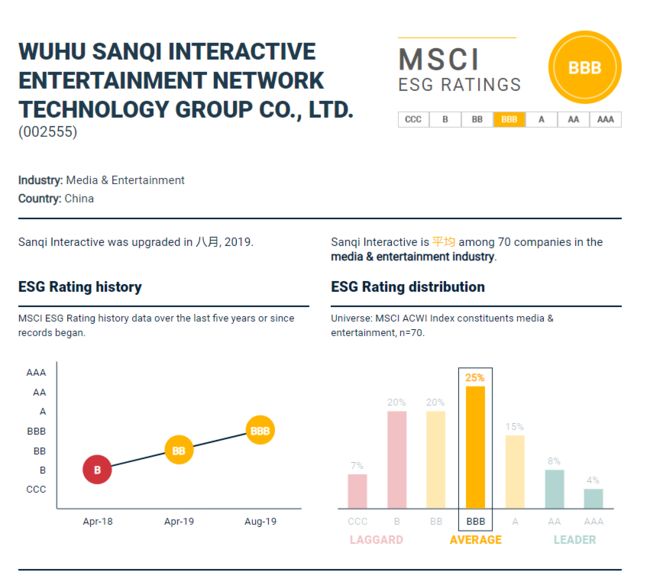This screenshot has width=650, height=582.
Task: Open the media & entertainment industry link
Action: [x=412, y=257]
